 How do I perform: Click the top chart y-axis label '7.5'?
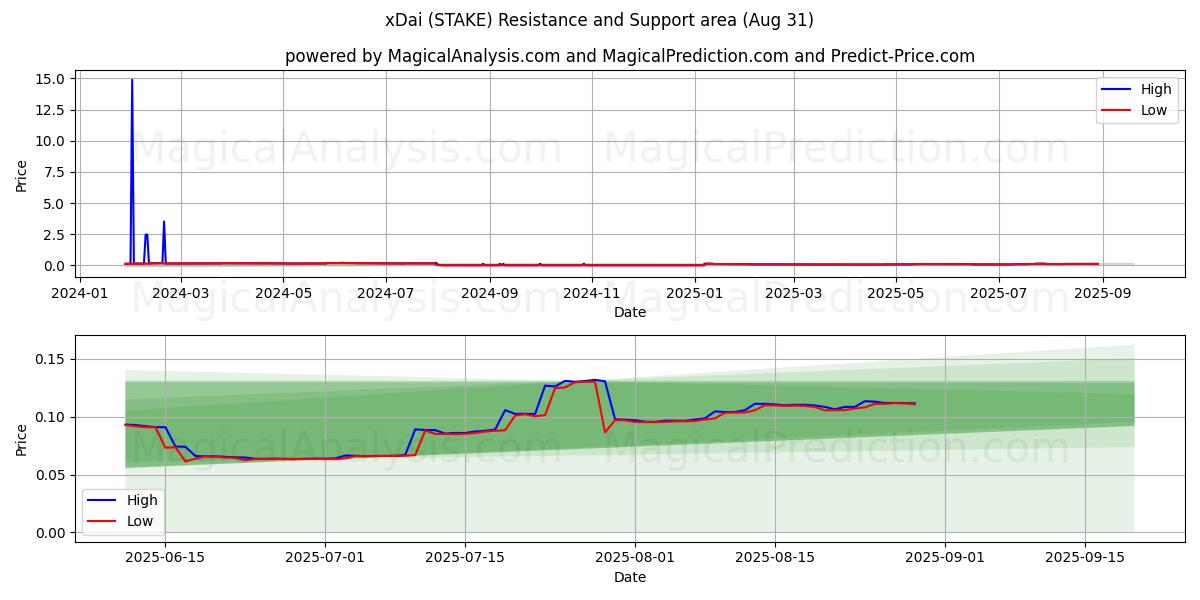(x=55, y=172)
